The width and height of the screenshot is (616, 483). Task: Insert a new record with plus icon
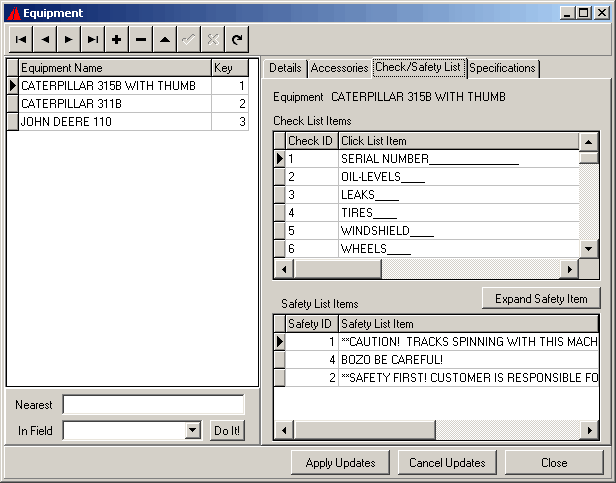coord(116,39)
